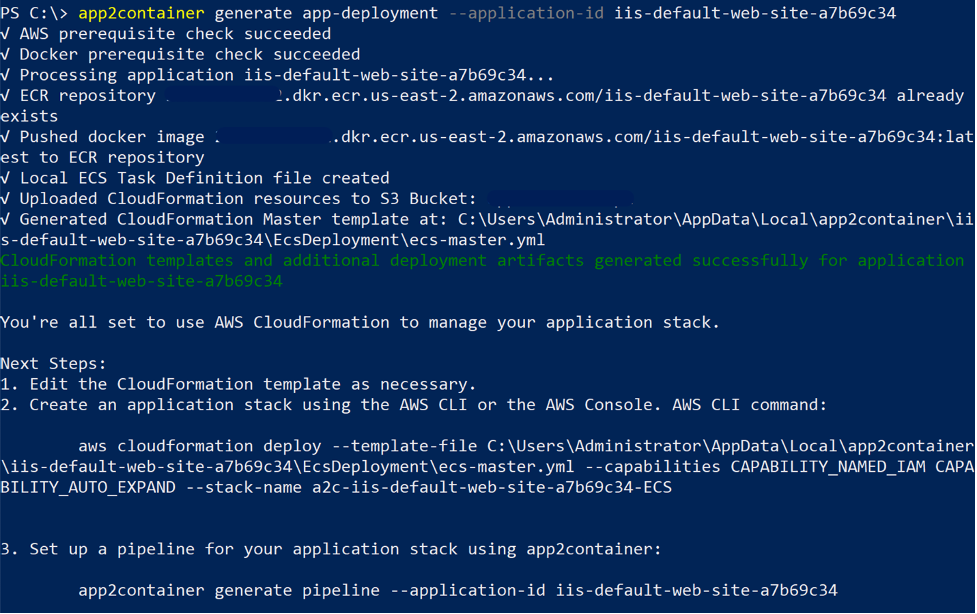Click the checkmark beside Processing application
The image size is (977, 614).
8,75
